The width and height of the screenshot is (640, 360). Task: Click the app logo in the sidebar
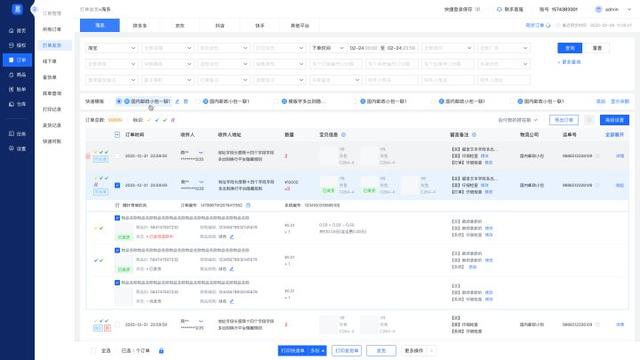(x=17, y=9)
